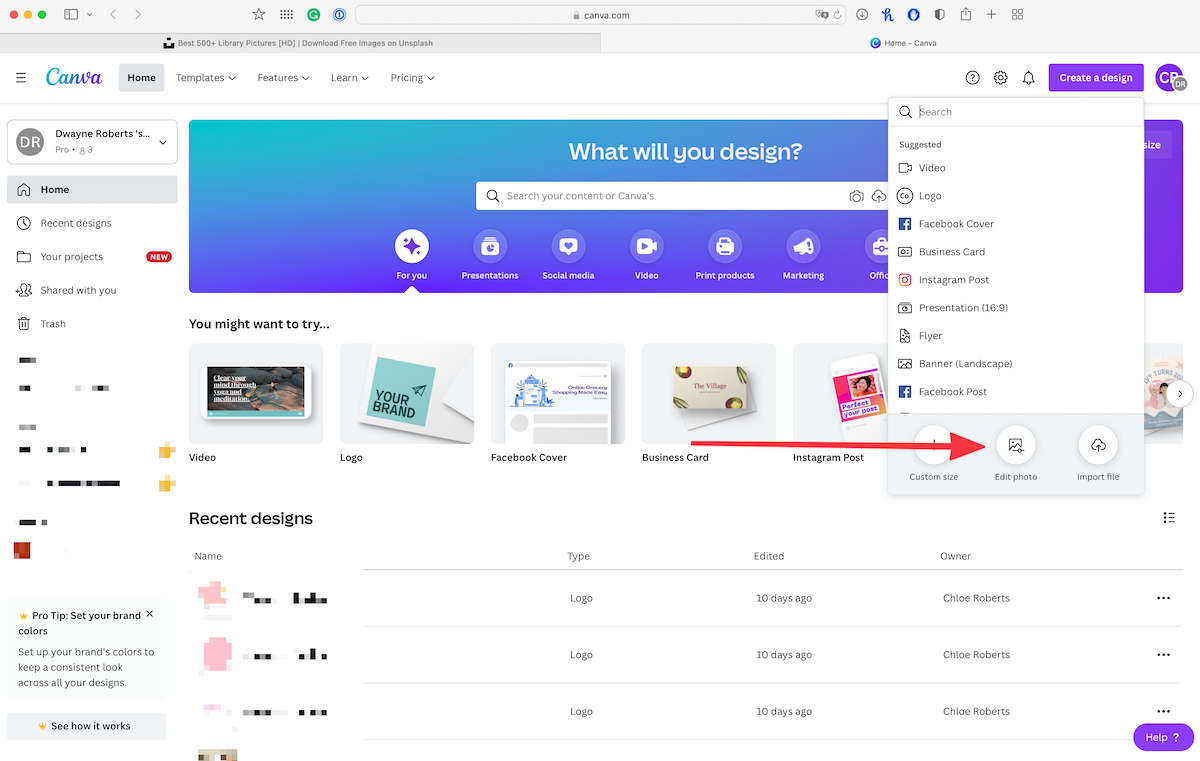Open the Logo suggestion thumbnail
The width and height of the screenshot is (1200, 761).
(407, 394)
